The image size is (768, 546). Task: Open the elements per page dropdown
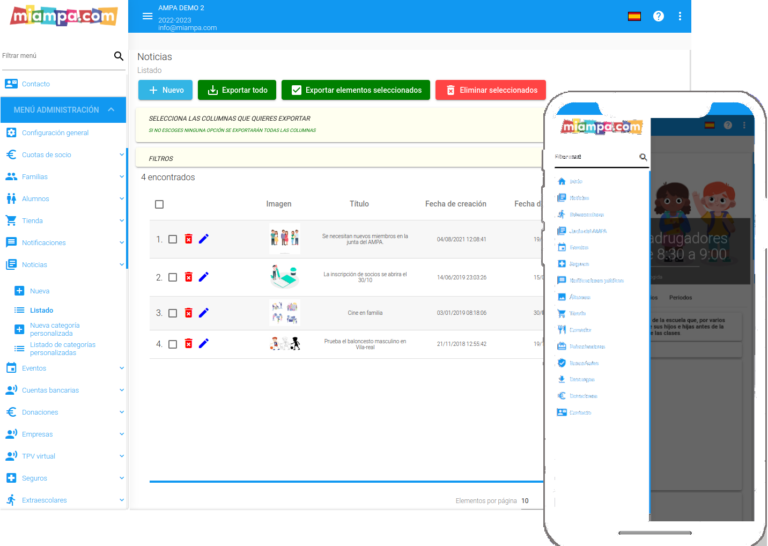coord(526,500)
